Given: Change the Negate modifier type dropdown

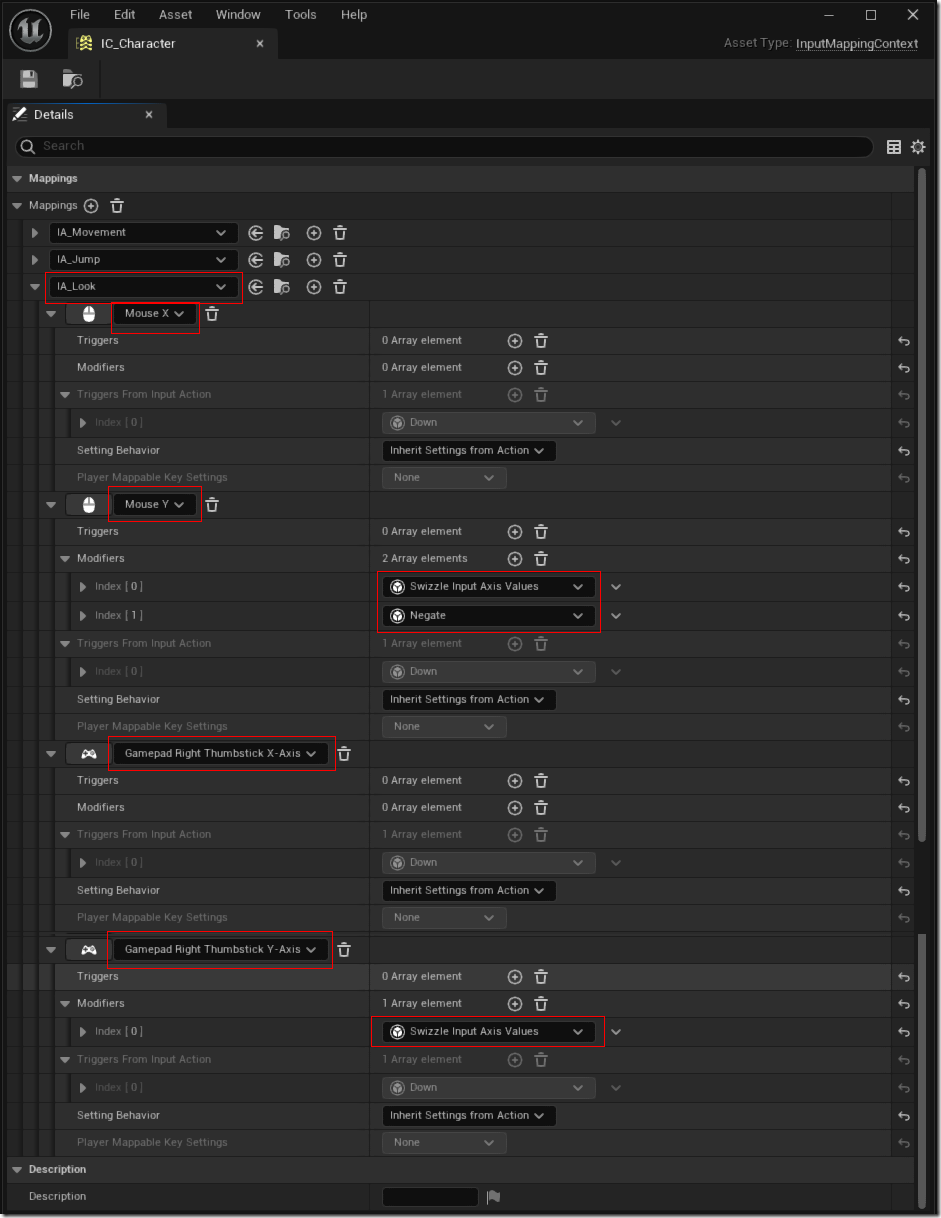Looking at the screenshot, I should pos(489,616).
